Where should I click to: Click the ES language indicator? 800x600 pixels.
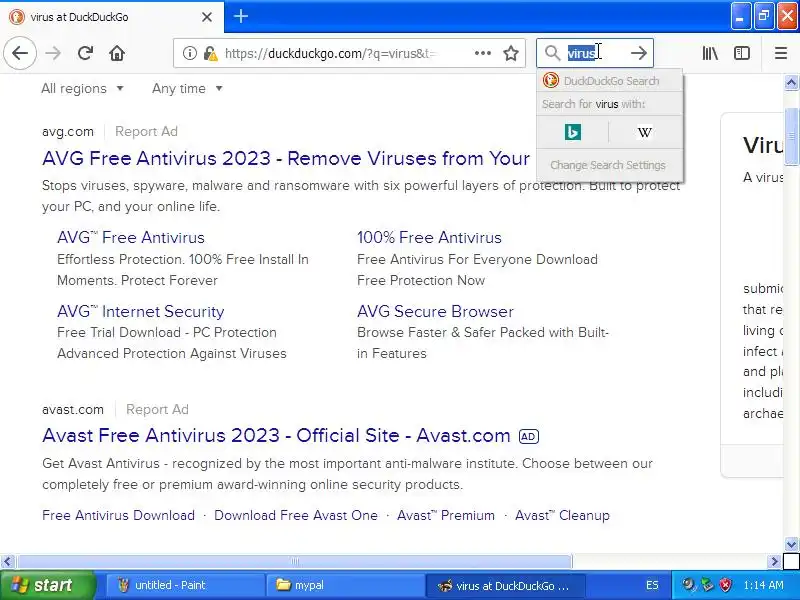(652, 585)
